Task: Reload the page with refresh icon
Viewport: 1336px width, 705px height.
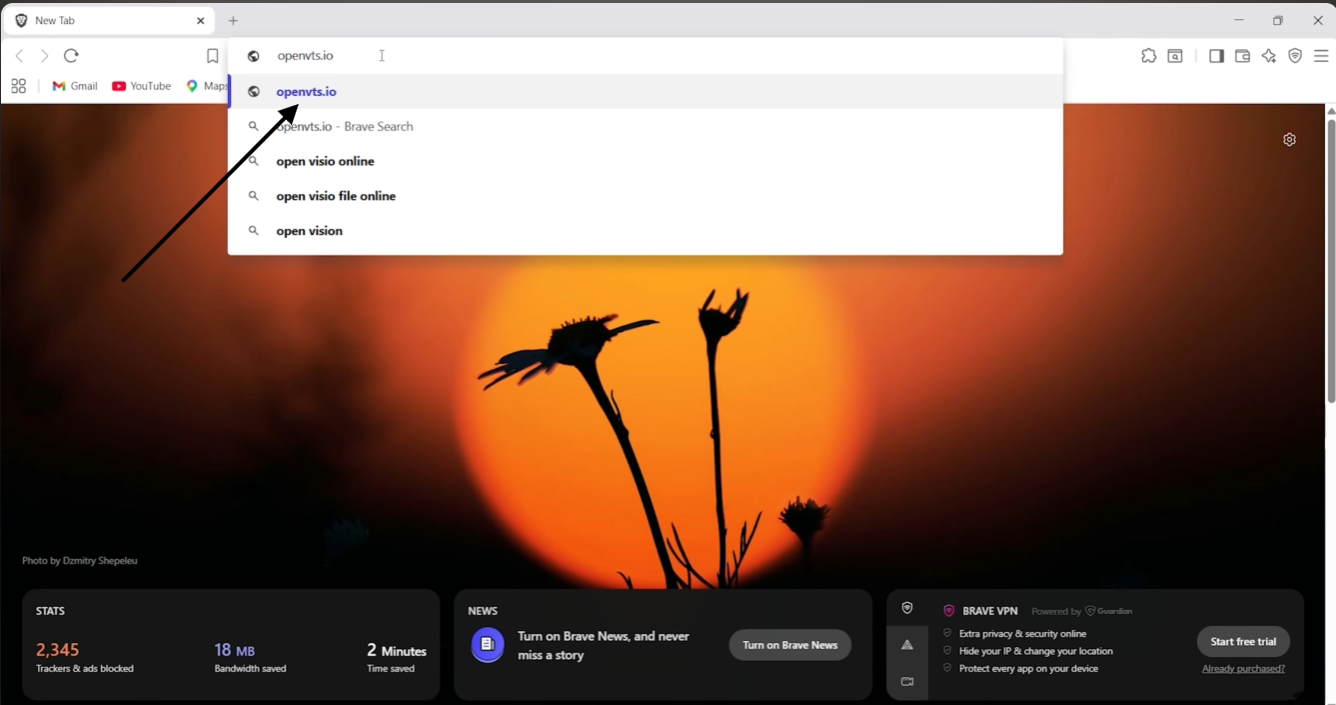Action: pos(71,56)
